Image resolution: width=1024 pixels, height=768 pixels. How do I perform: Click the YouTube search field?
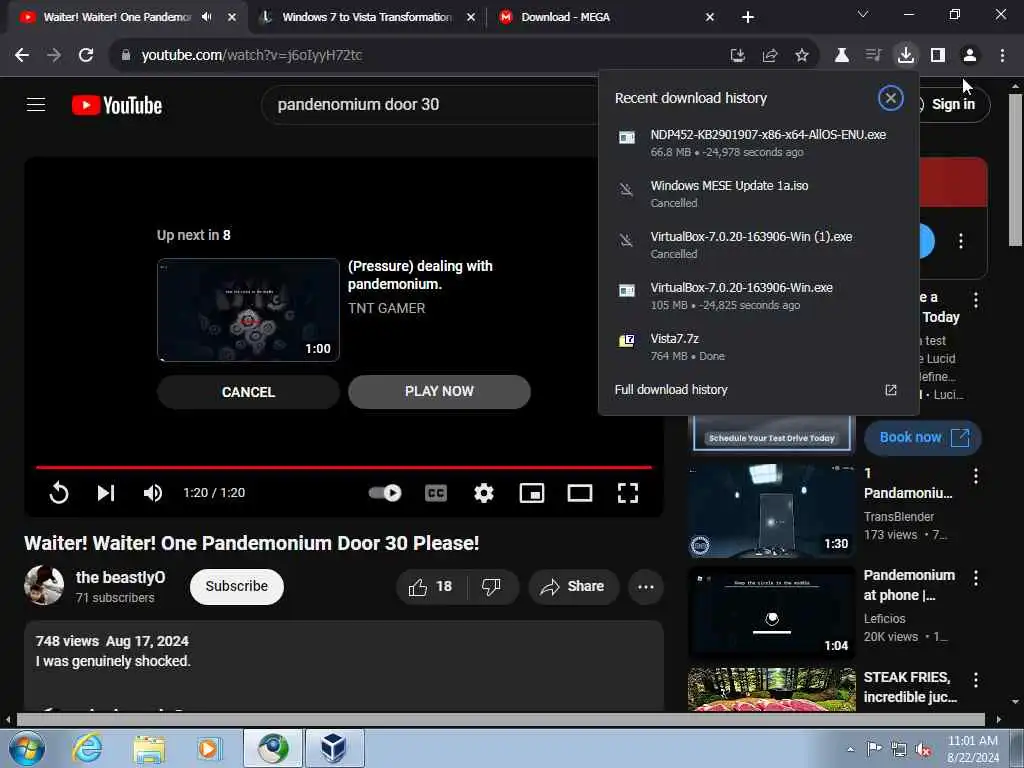(x=431, y=104)
